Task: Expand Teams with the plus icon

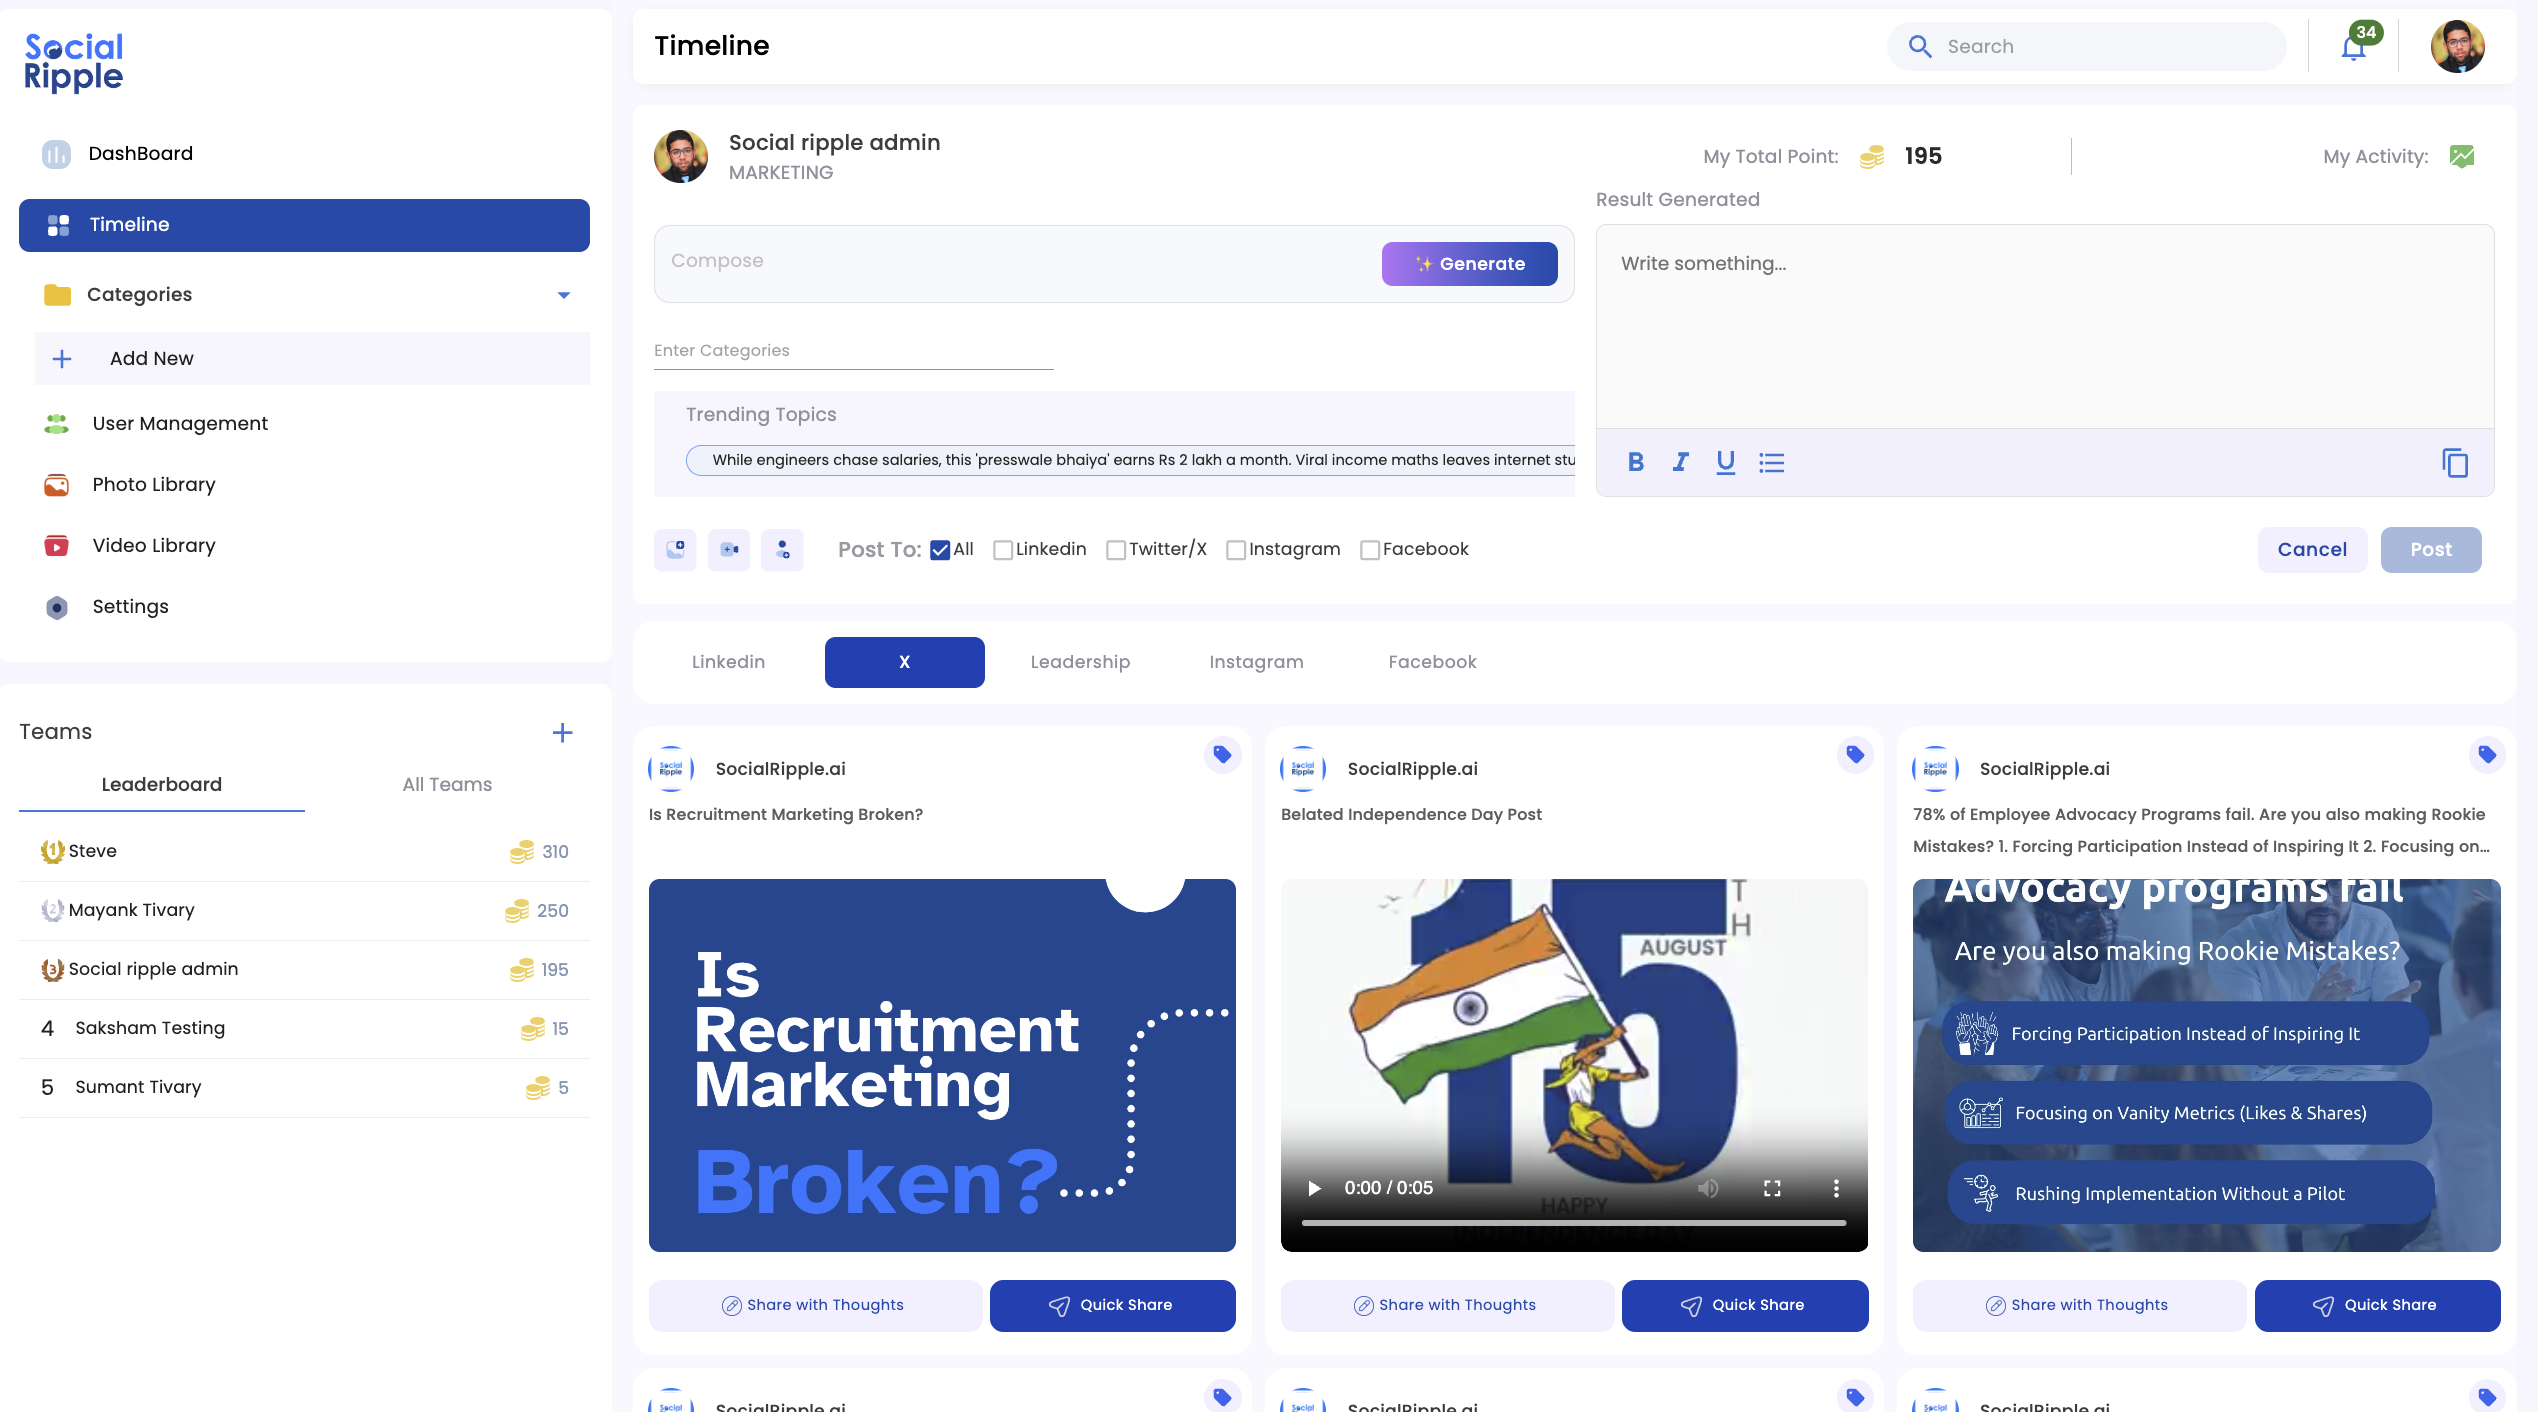Action: pyautogui.click(x=563, y=732)
